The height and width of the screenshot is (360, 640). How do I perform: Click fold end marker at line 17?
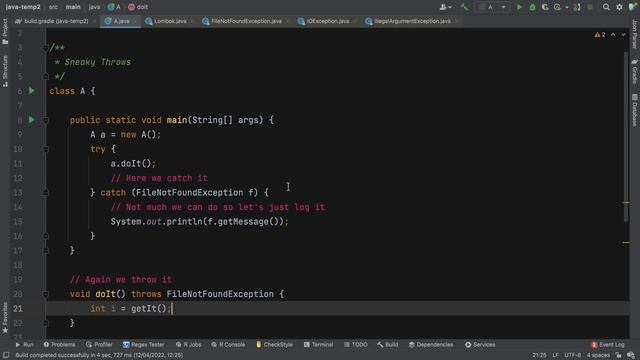(x=46, y=251)
